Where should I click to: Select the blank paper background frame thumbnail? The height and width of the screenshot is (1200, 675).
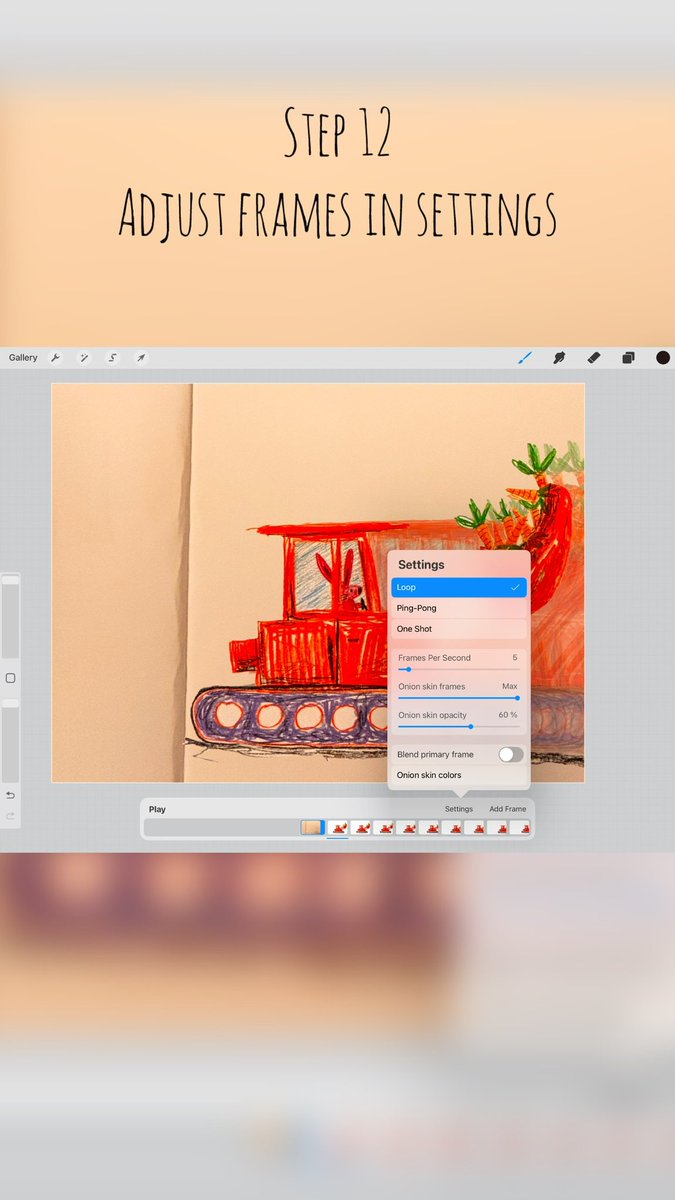pyautogui.click(x=312, y=828)
